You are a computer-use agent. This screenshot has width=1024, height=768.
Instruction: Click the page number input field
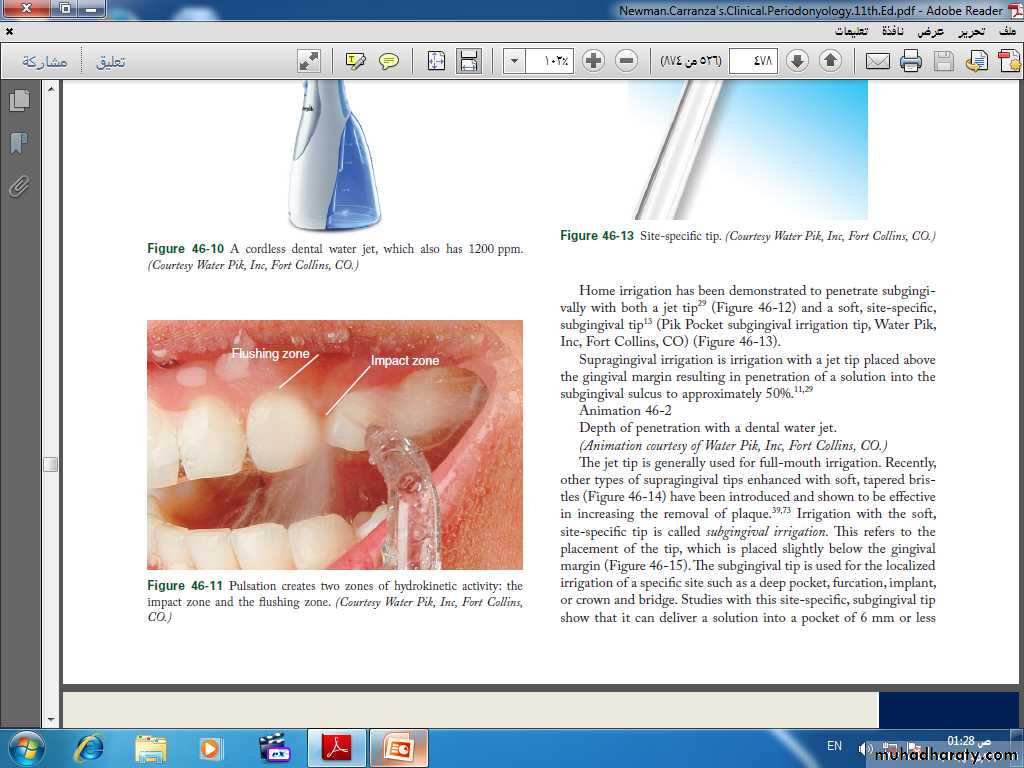753,62
